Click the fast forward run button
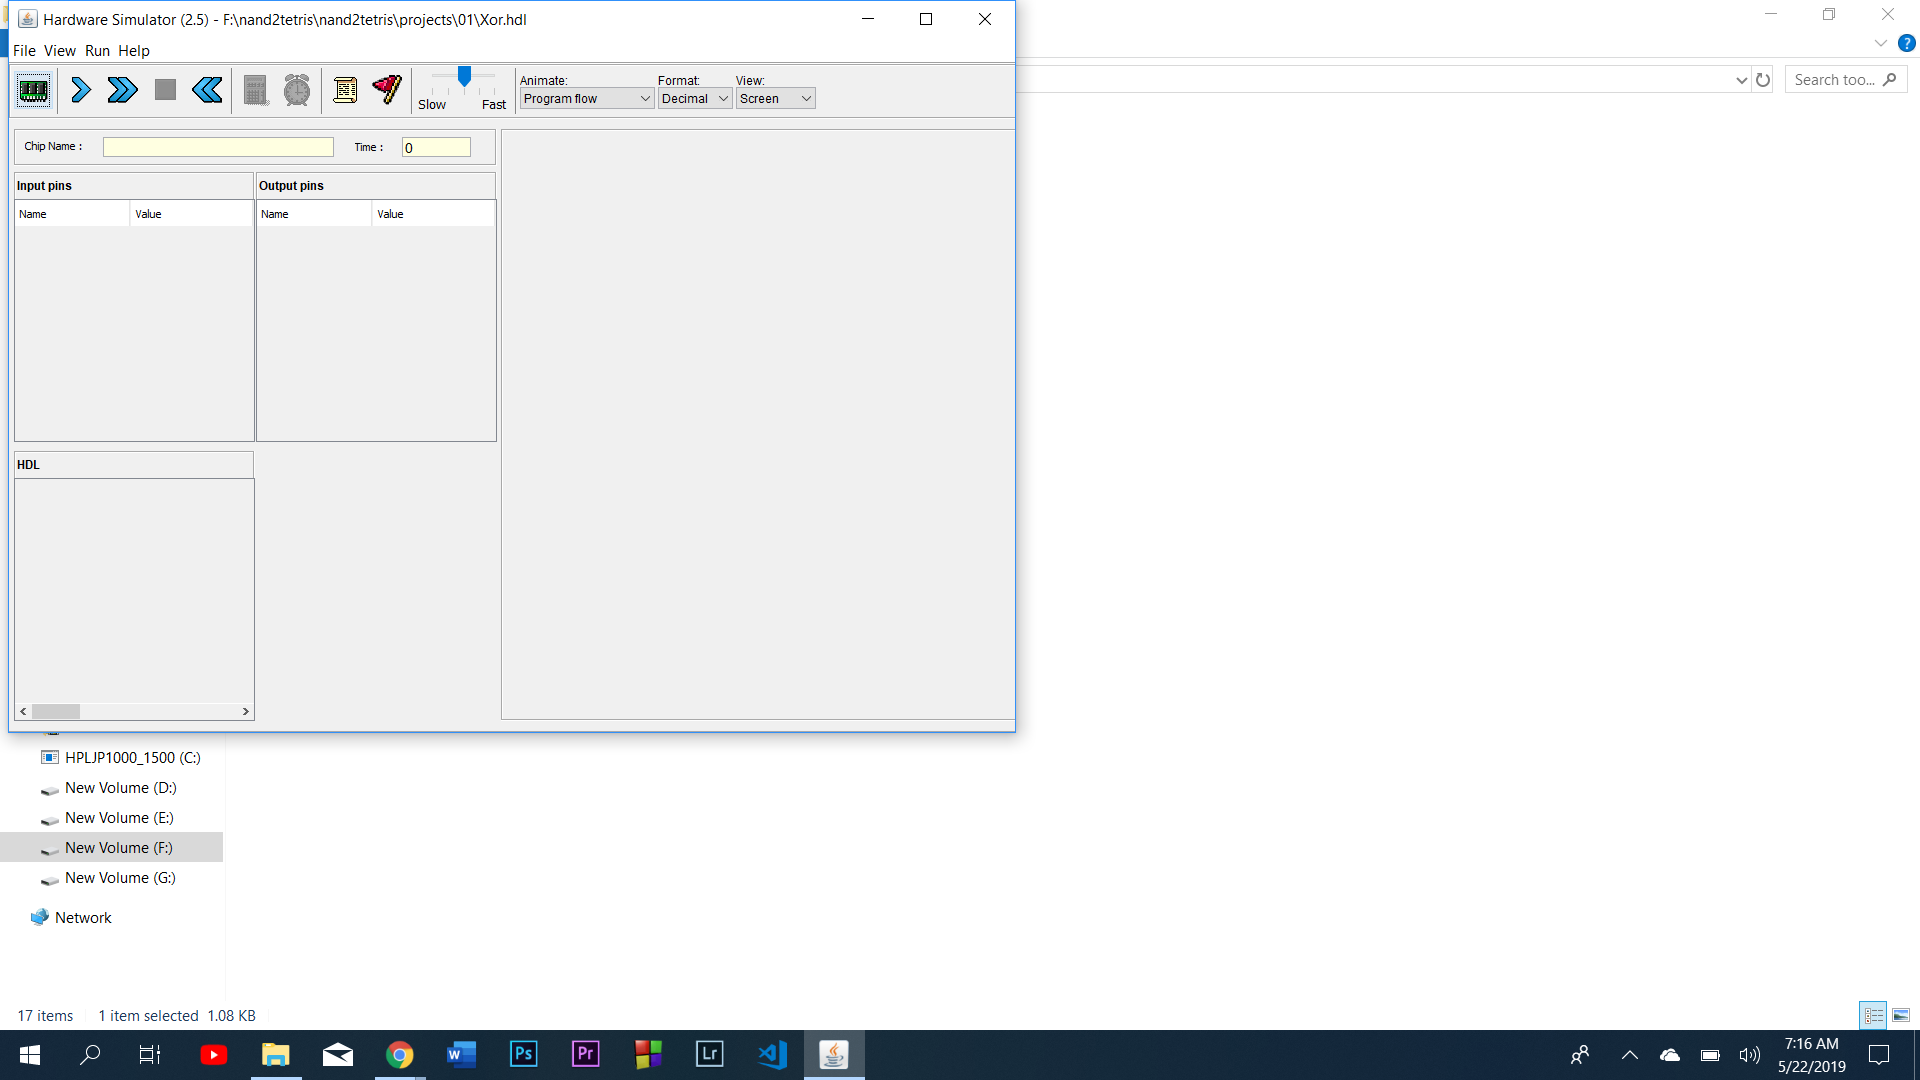The image size is (1920, 1080). pos(122,91)
